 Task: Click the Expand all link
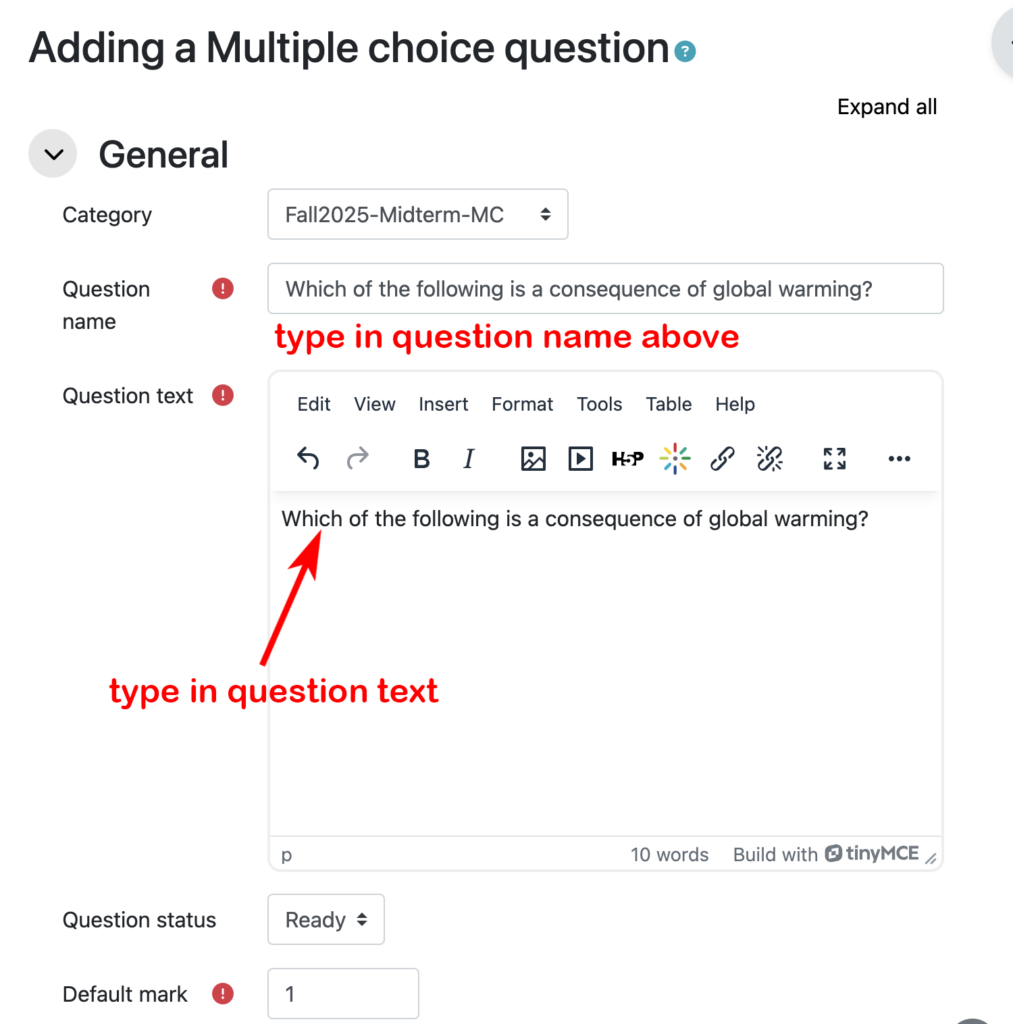tap(887, 107)
